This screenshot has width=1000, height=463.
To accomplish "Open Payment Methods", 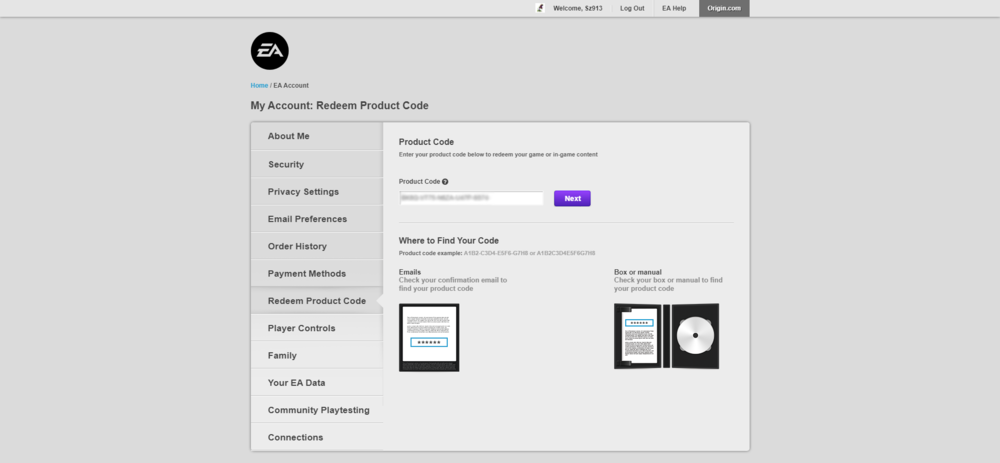I will tap(317, 274).
